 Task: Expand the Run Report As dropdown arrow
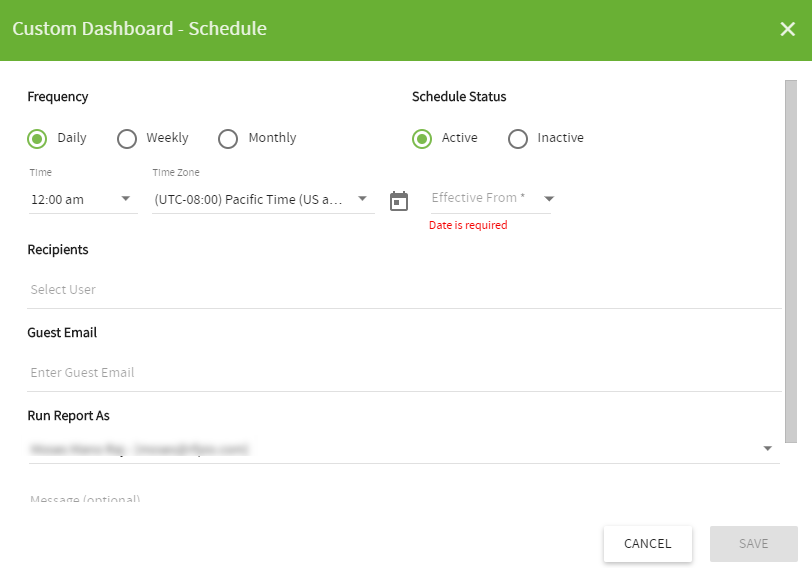tap(768, 448)
